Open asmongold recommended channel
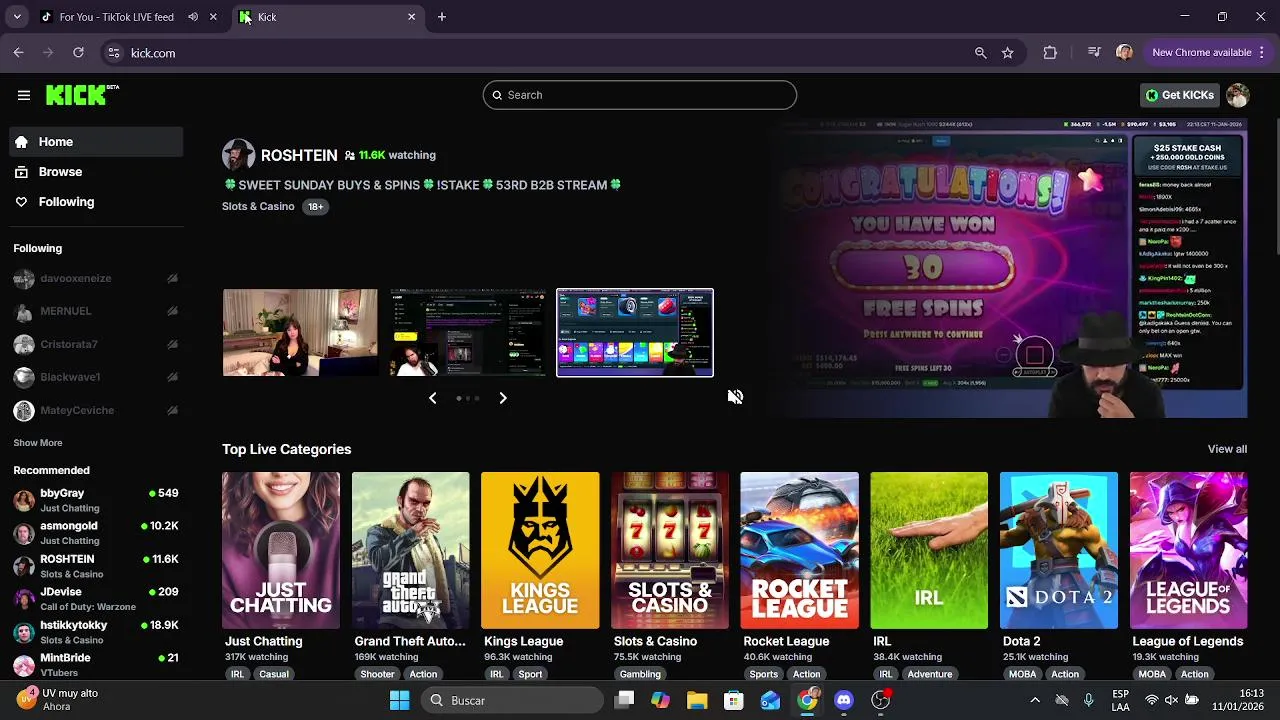Viewport: 1280px width, 720px height. (x=96, y=533)
